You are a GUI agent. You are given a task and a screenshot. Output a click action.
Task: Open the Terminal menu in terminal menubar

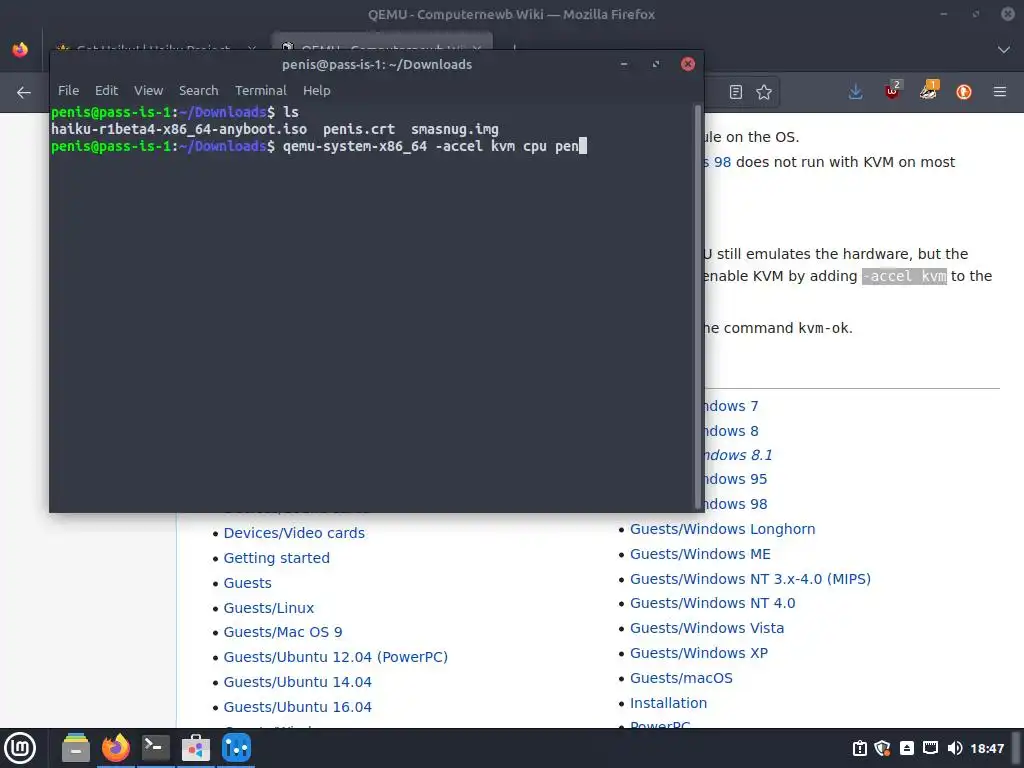coord(261,91)
